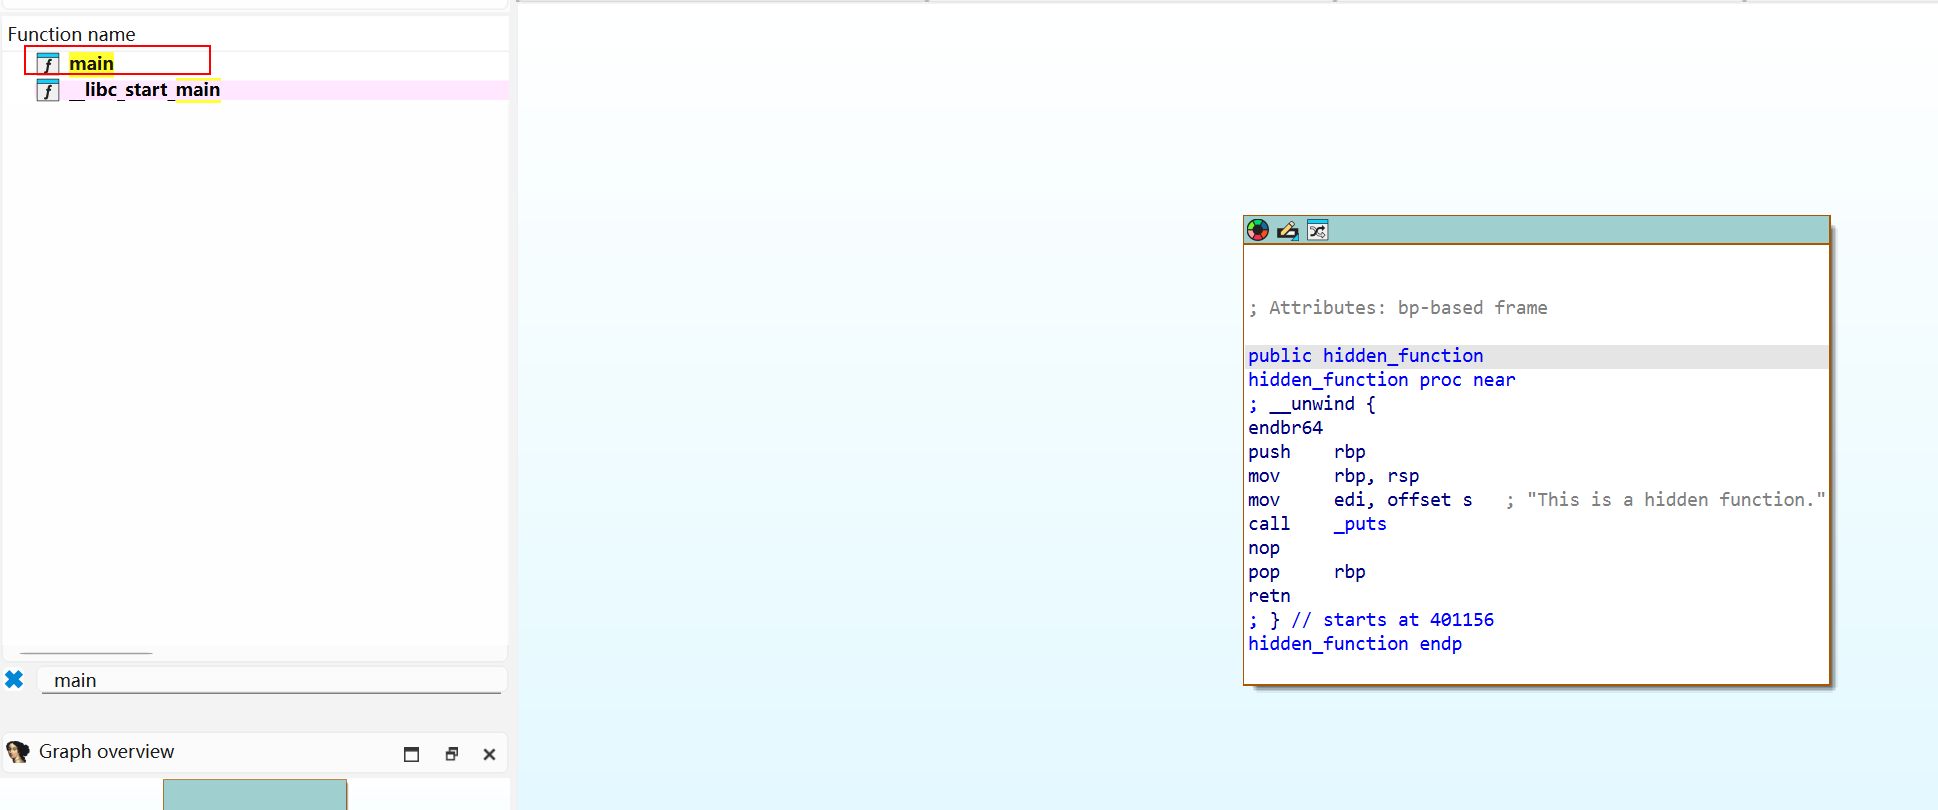Click the function icon beside __libc_start_main

coord(48,90)
